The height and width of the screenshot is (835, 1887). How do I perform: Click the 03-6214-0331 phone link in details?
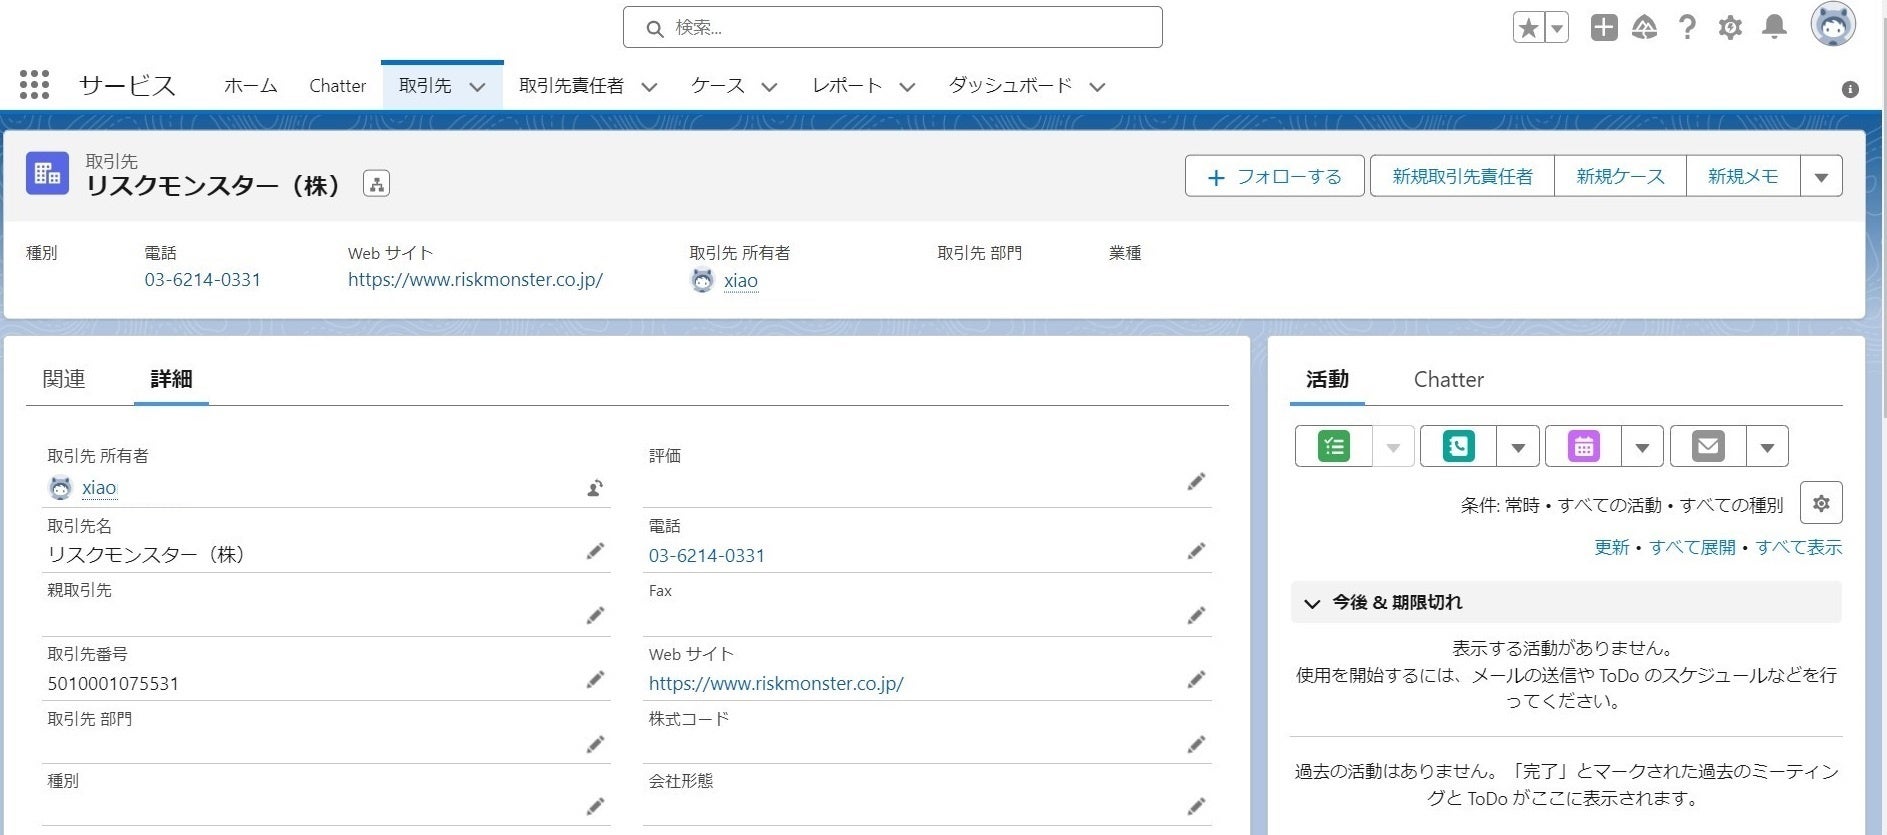click(706, 556)
